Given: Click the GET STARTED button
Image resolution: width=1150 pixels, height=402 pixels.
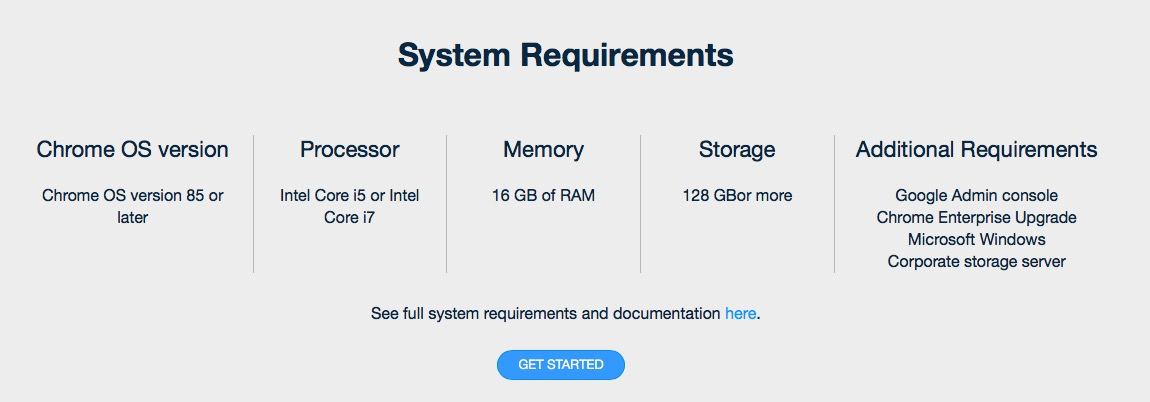Looking at the screenshot, I should (560, 365).
